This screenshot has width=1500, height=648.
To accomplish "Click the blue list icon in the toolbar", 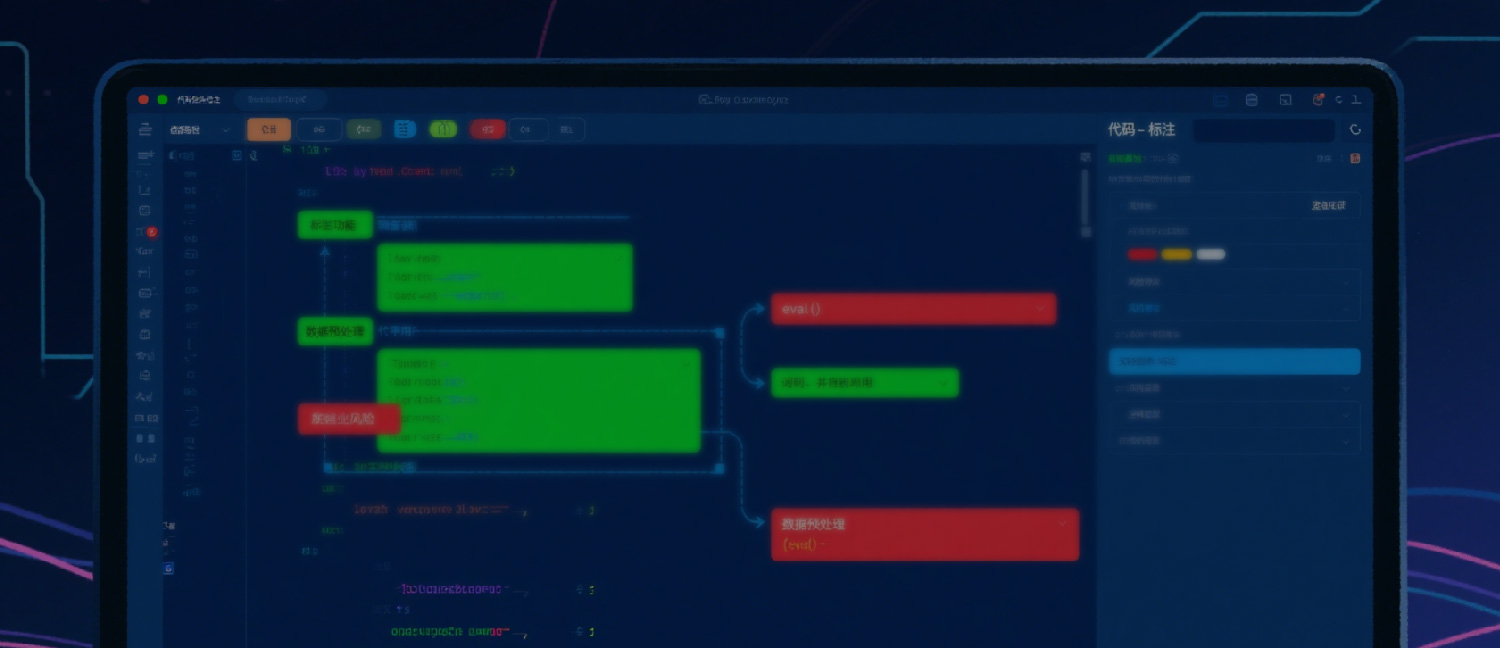I will (404, 129).
